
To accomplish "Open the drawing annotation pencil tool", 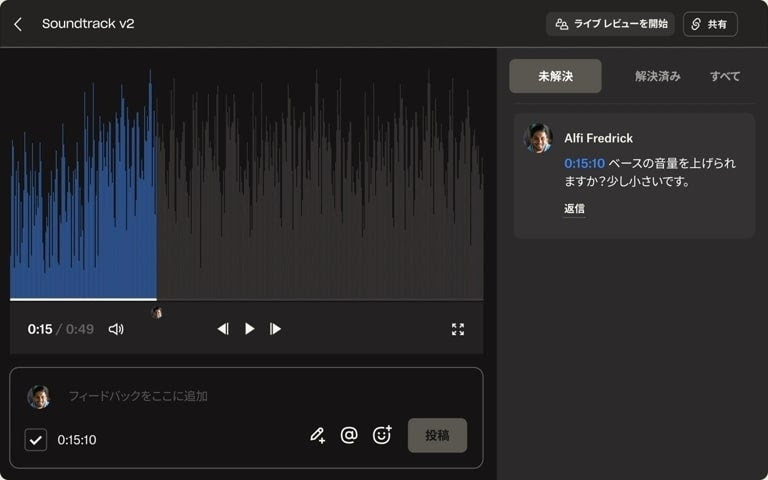I will click(x=317, y=435).
